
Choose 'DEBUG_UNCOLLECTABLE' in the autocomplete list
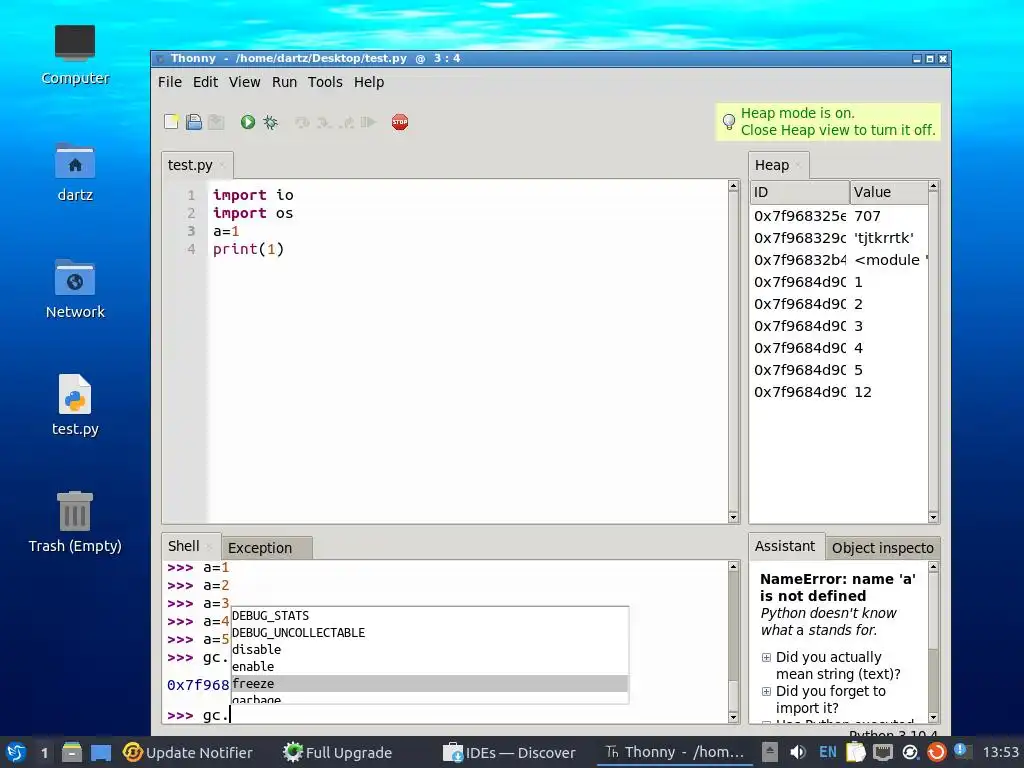430,632
